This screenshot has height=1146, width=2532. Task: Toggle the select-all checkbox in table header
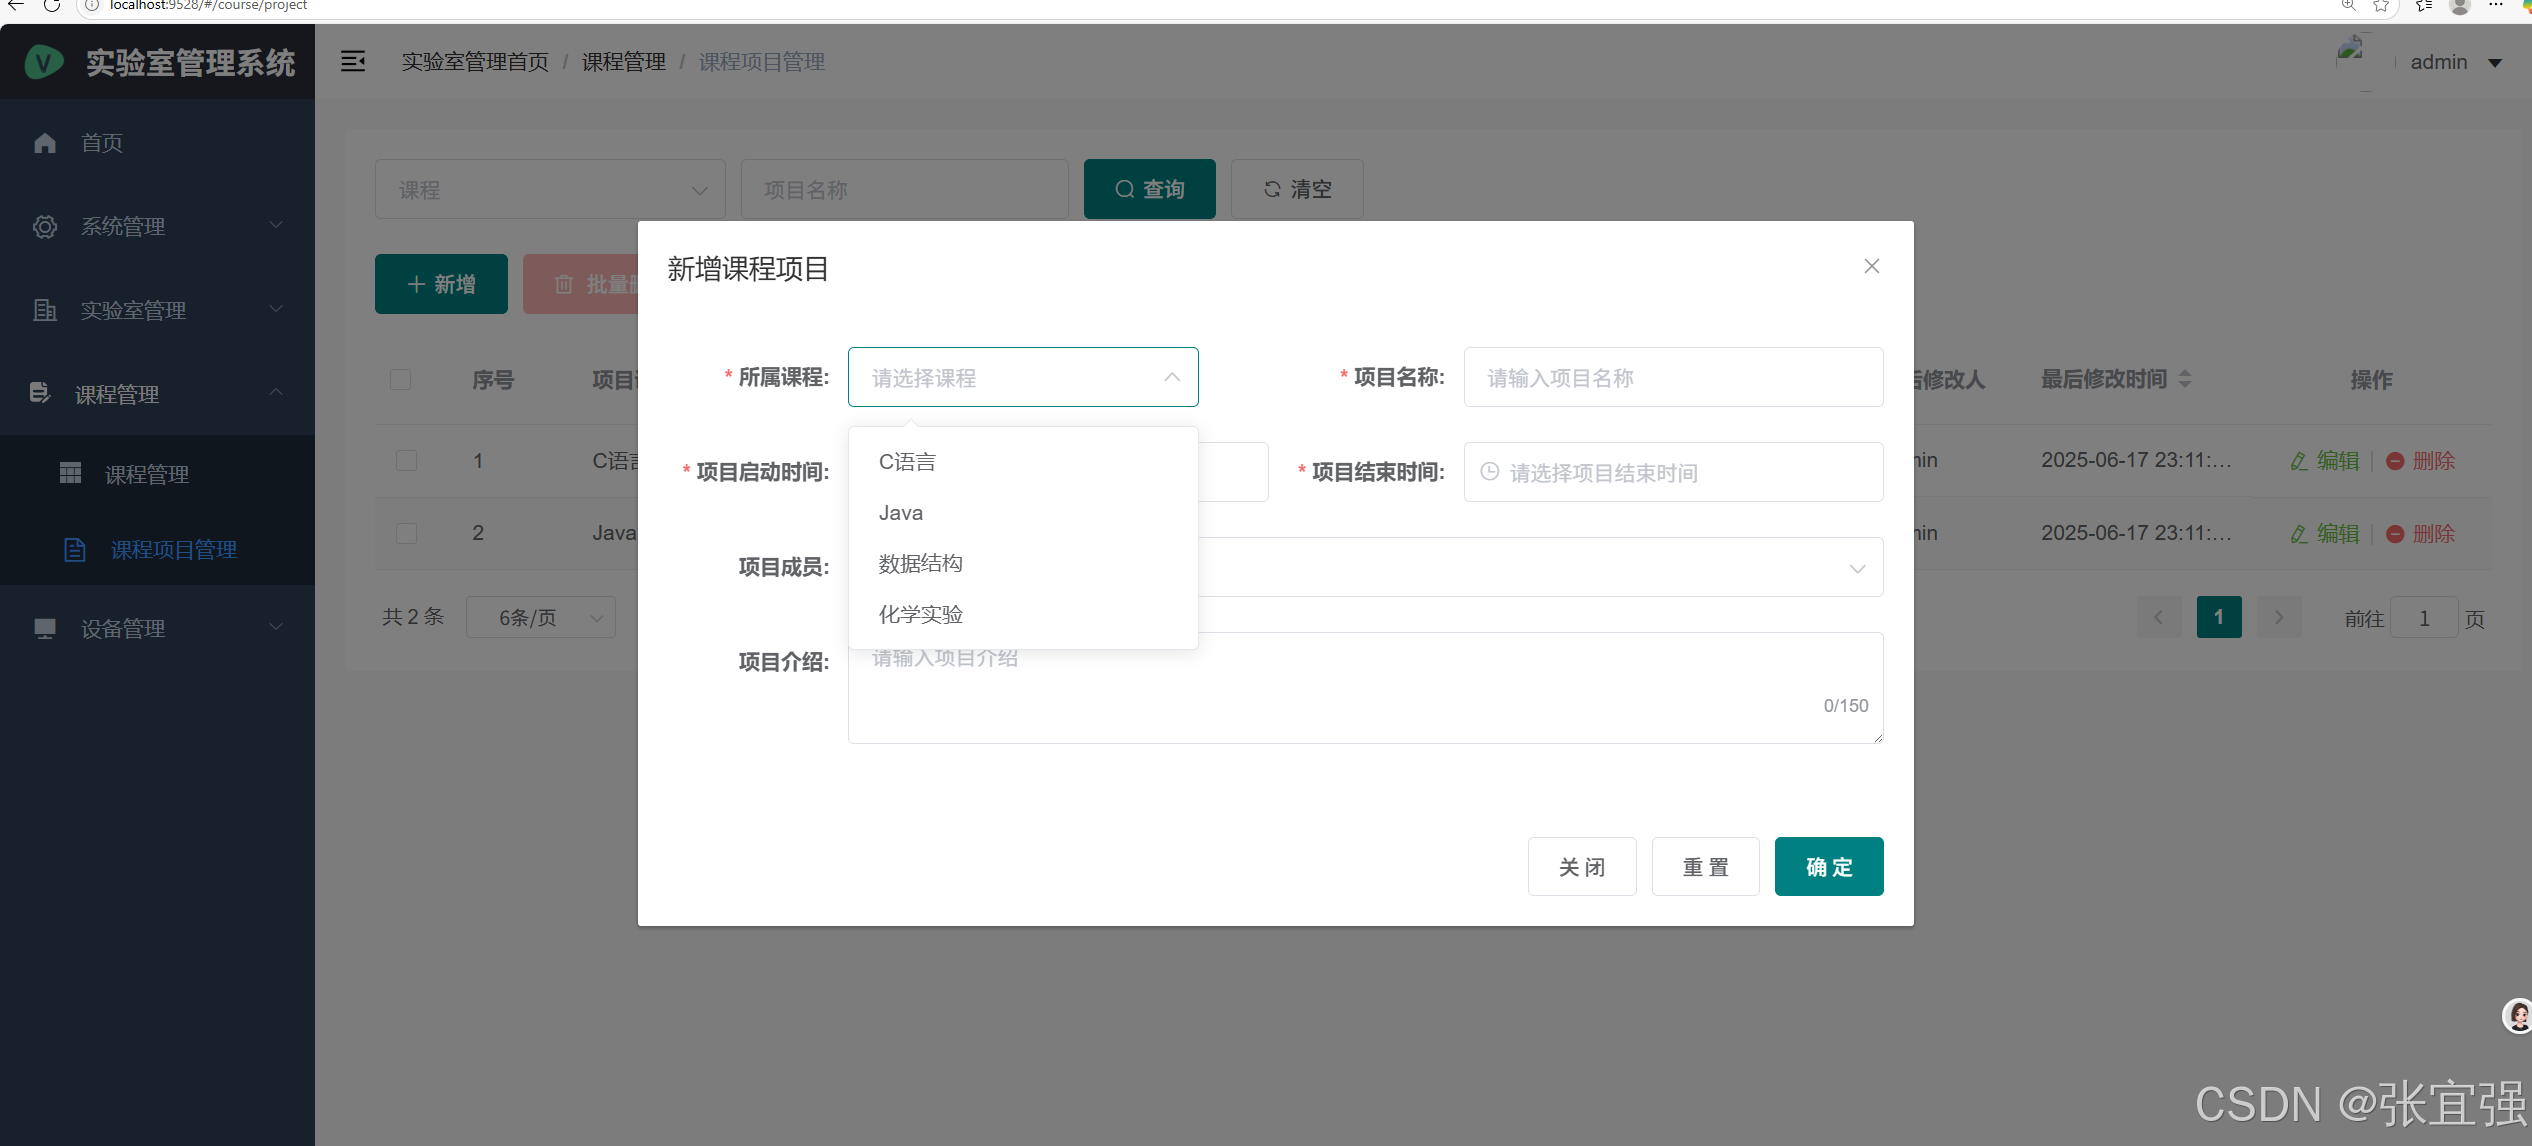pyautogui.click(x=401, y=380)
